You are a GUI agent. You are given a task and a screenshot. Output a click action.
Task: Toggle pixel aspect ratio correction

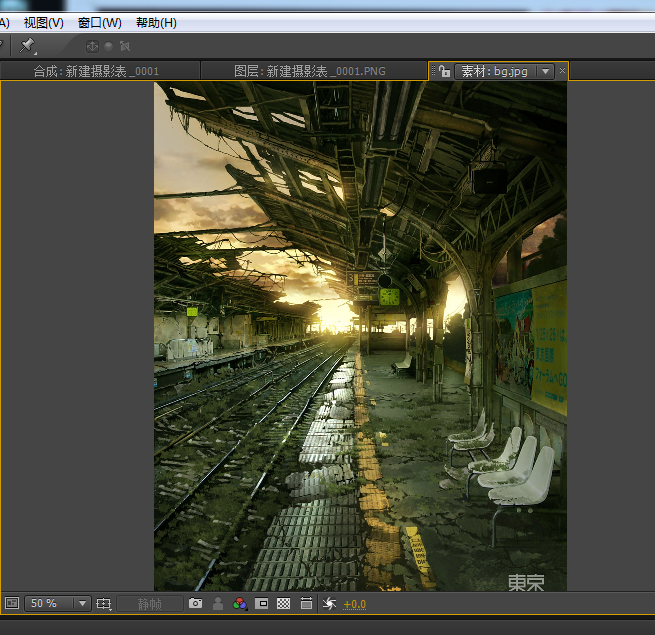306,604
